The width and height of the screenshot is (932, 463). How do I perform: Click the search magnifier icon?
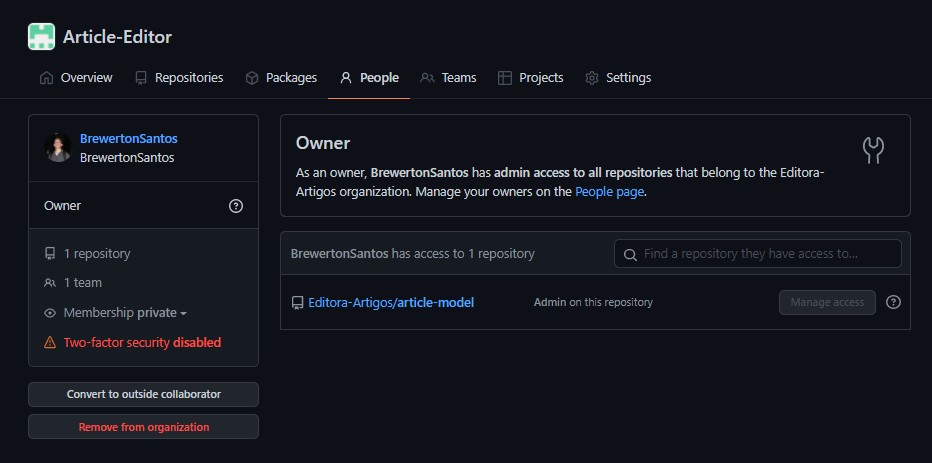point(631,254)
